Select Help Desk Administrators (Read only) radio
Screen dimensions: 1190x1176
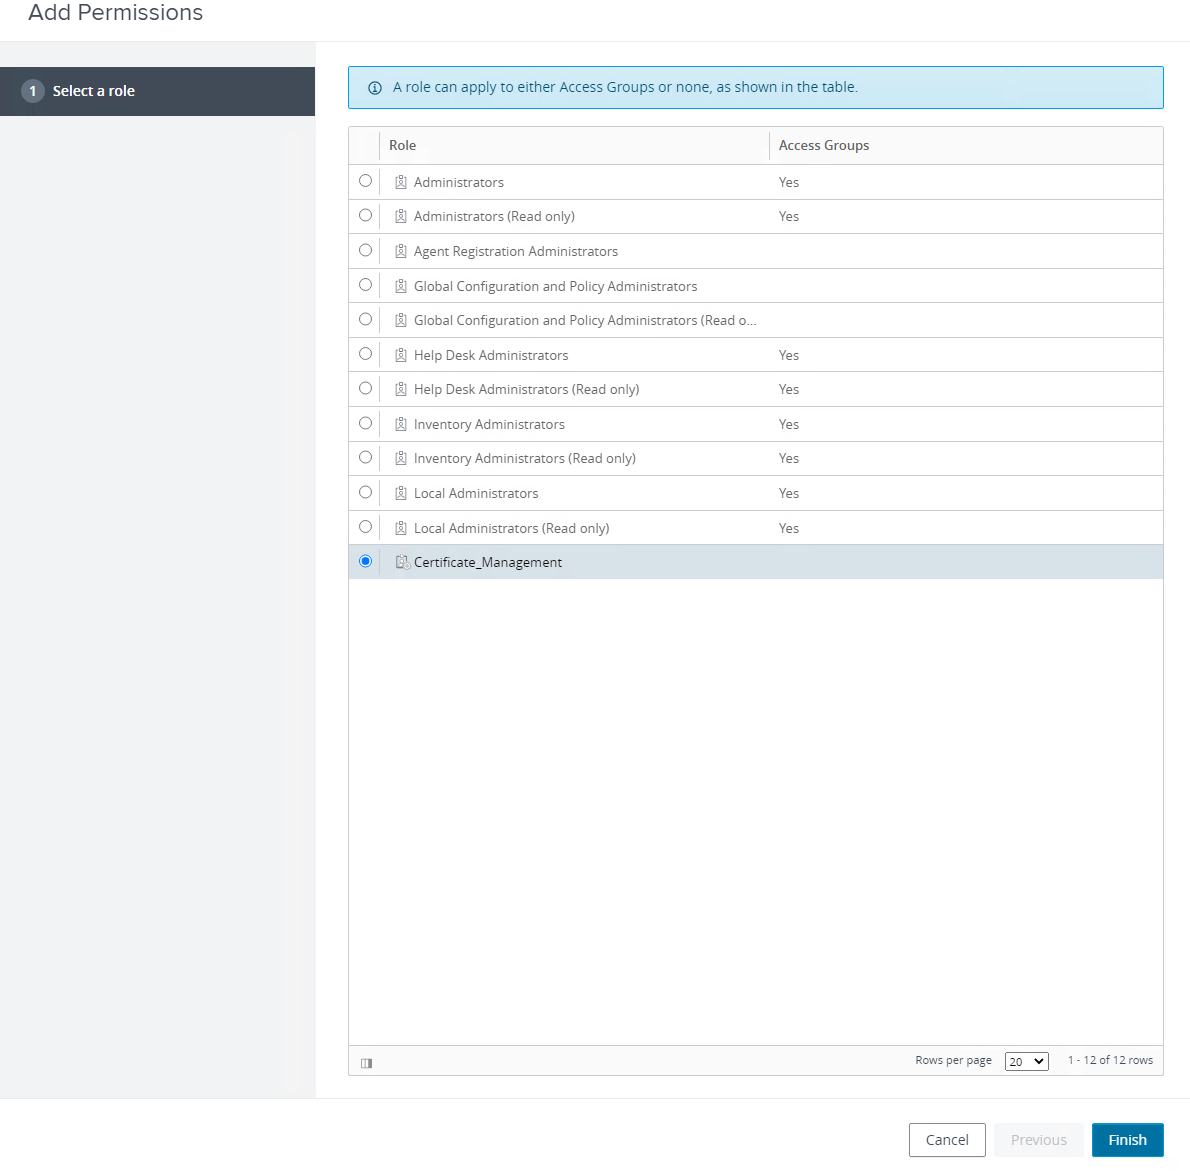coord(365,388)
